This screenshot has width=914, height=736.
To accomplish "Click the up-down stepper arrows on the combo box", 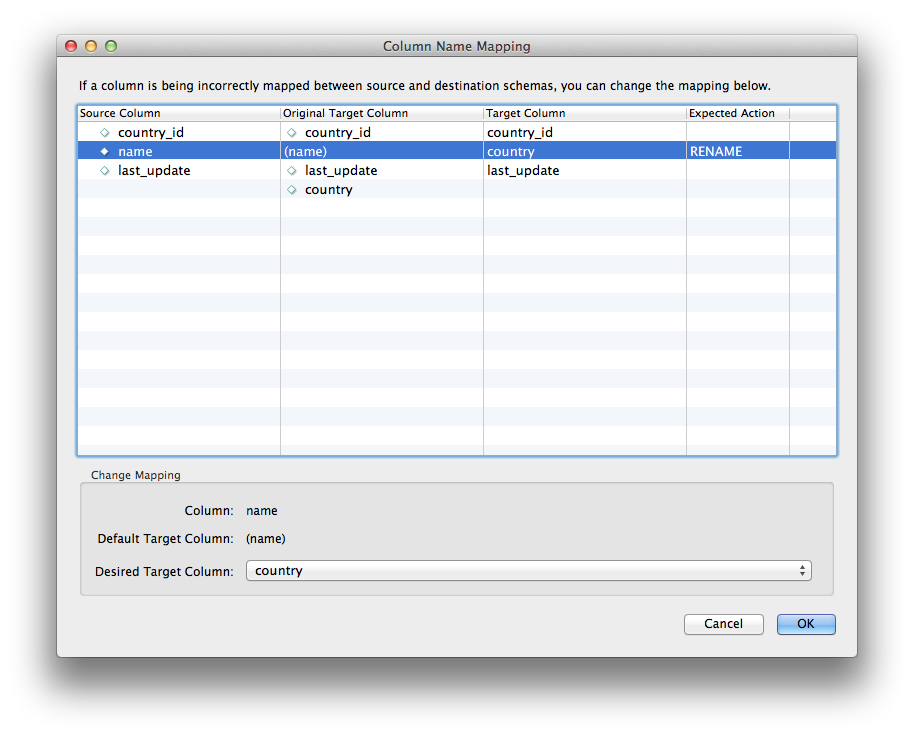I will [x=803, y=570].
